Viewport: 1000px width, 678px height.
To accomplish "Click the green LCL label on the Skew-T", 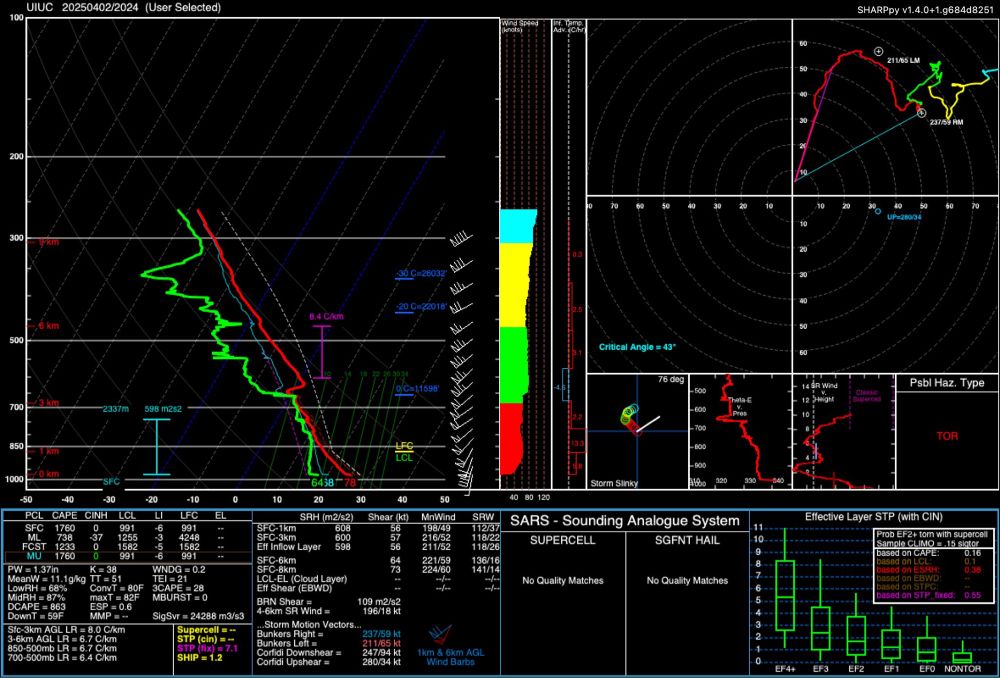I will coord(404,457).
